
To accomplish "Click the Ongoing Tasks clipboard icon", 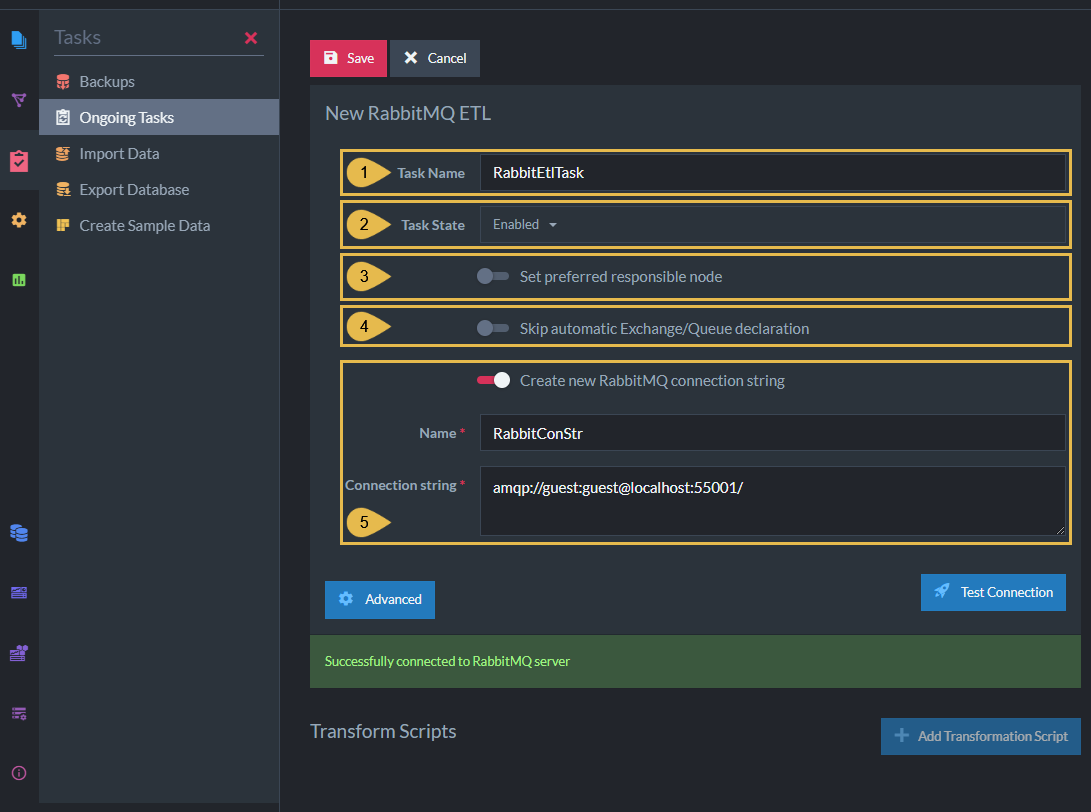I will tap(63, 118).
